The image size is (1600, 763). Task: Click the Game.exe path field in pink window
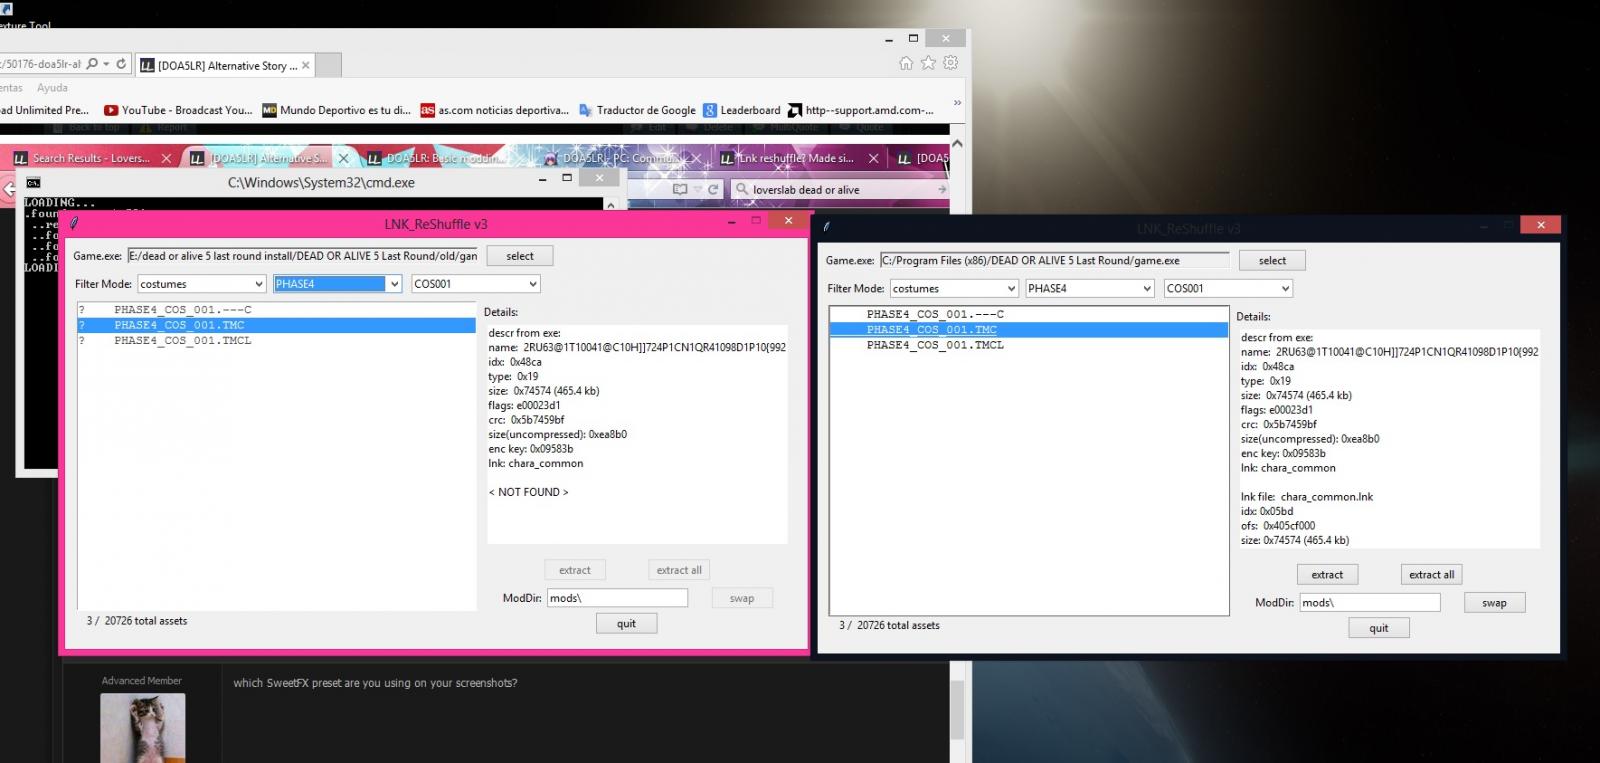303,256
